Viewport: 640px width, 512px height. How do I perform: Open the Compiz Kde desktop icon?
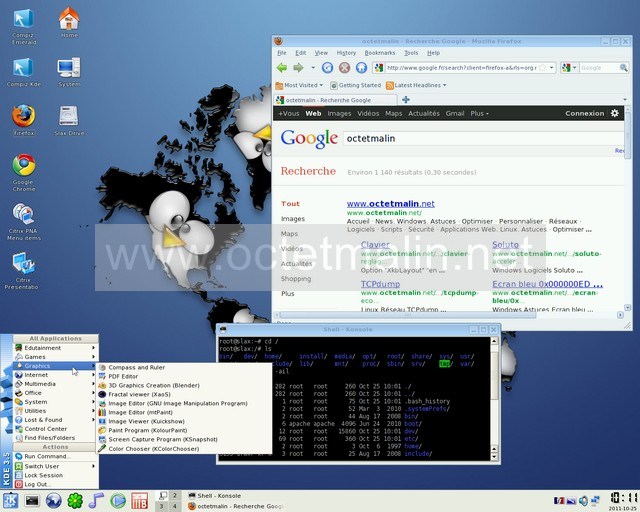[24, 72]
